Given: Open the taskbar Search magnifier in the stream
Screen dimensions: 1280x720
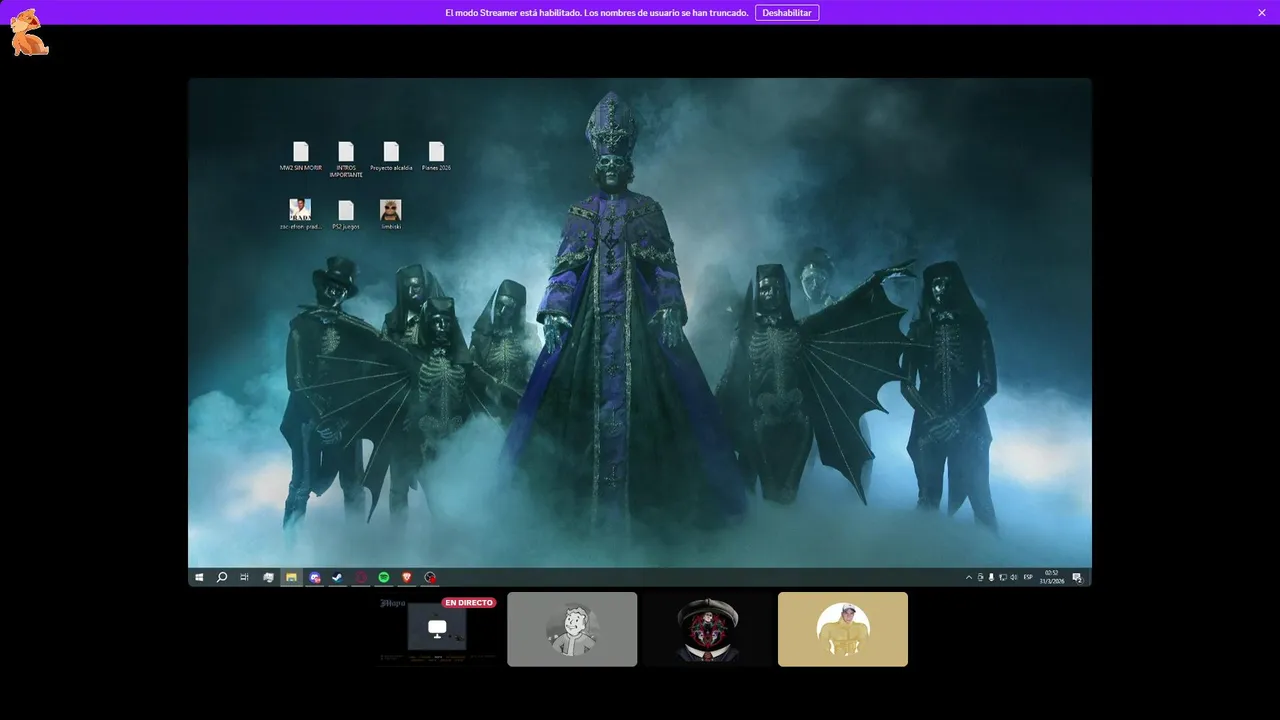Looking at the screenshot, I should [222, 577].
